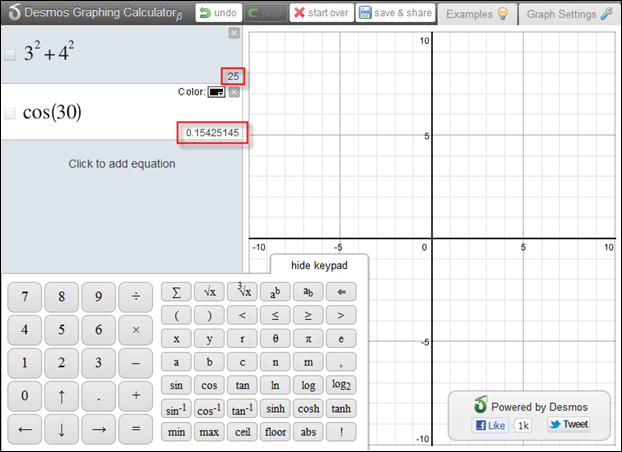The image size is (622, 452).
Task: Click the backspace key on keypad
Action: (x=341, y=292)
